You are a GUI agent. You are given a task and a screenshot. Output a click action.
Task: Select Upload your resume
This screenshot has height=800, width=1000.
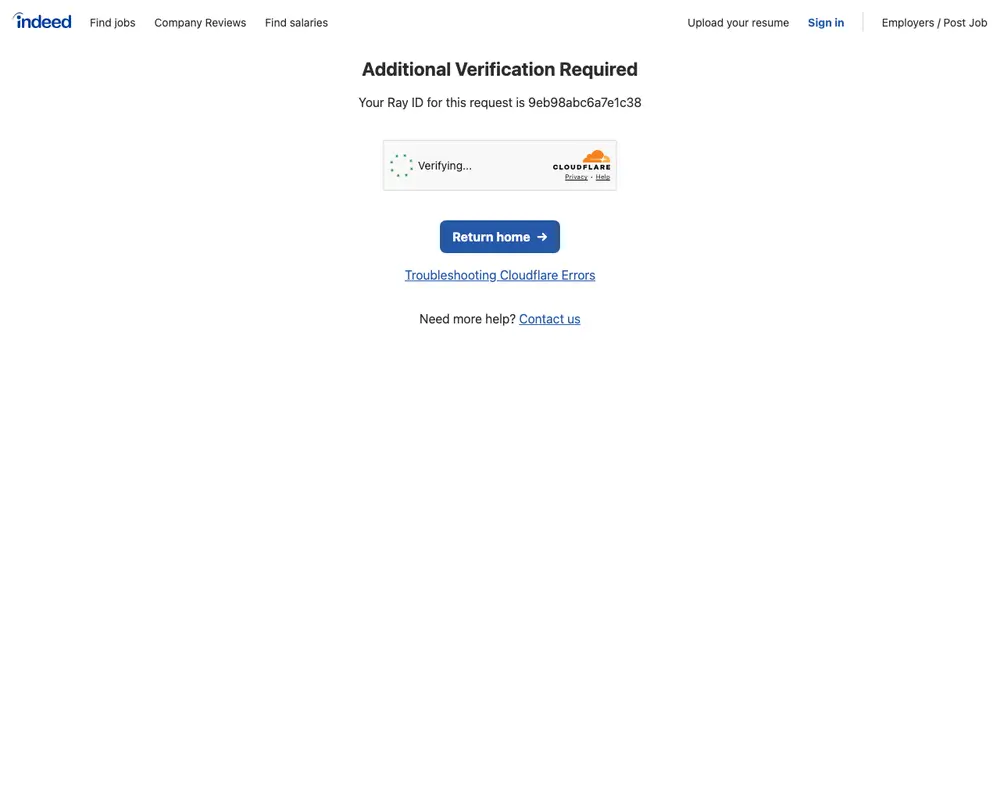pyautogui.click(x=738, y=22)
